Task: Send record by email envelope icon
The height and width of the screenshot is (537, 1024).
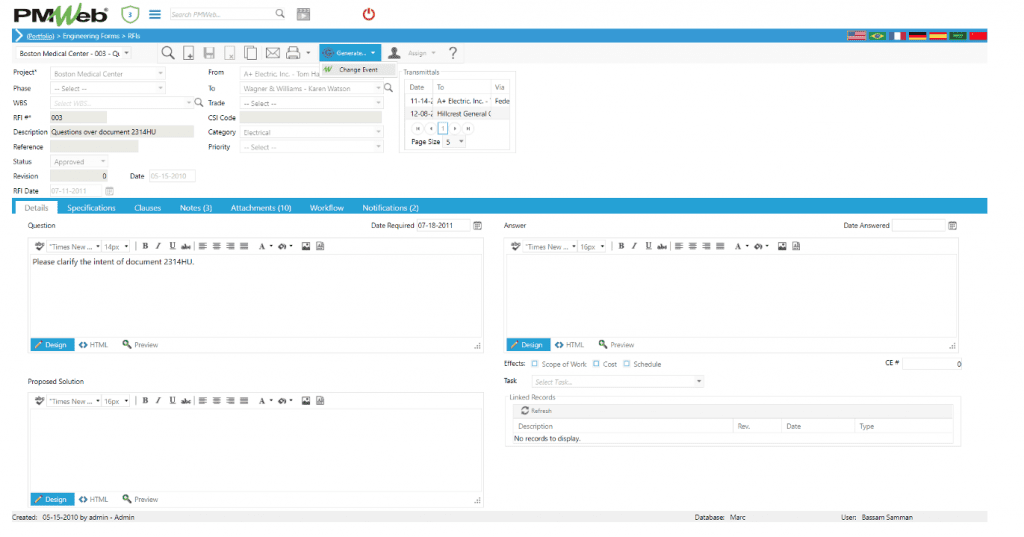Action: 272,53
